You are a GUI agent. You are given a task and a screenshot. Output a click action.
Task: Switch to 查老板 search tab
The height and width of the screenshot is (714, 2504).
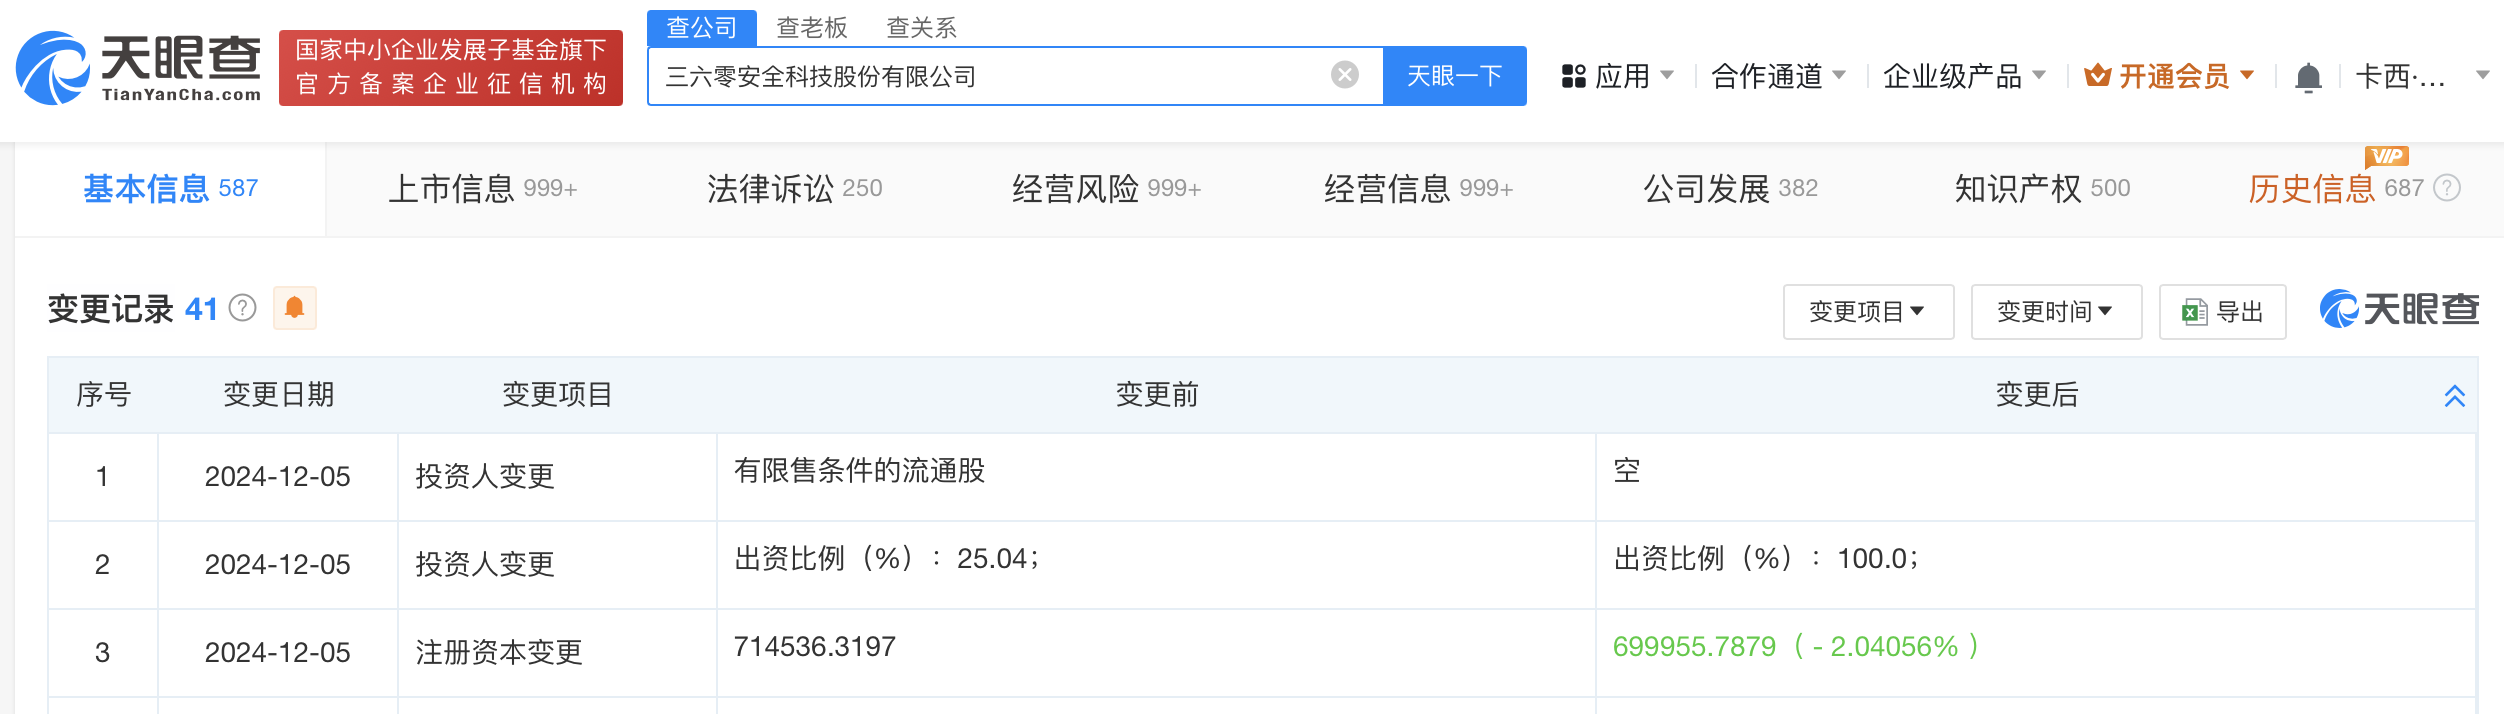click(811, 28)
